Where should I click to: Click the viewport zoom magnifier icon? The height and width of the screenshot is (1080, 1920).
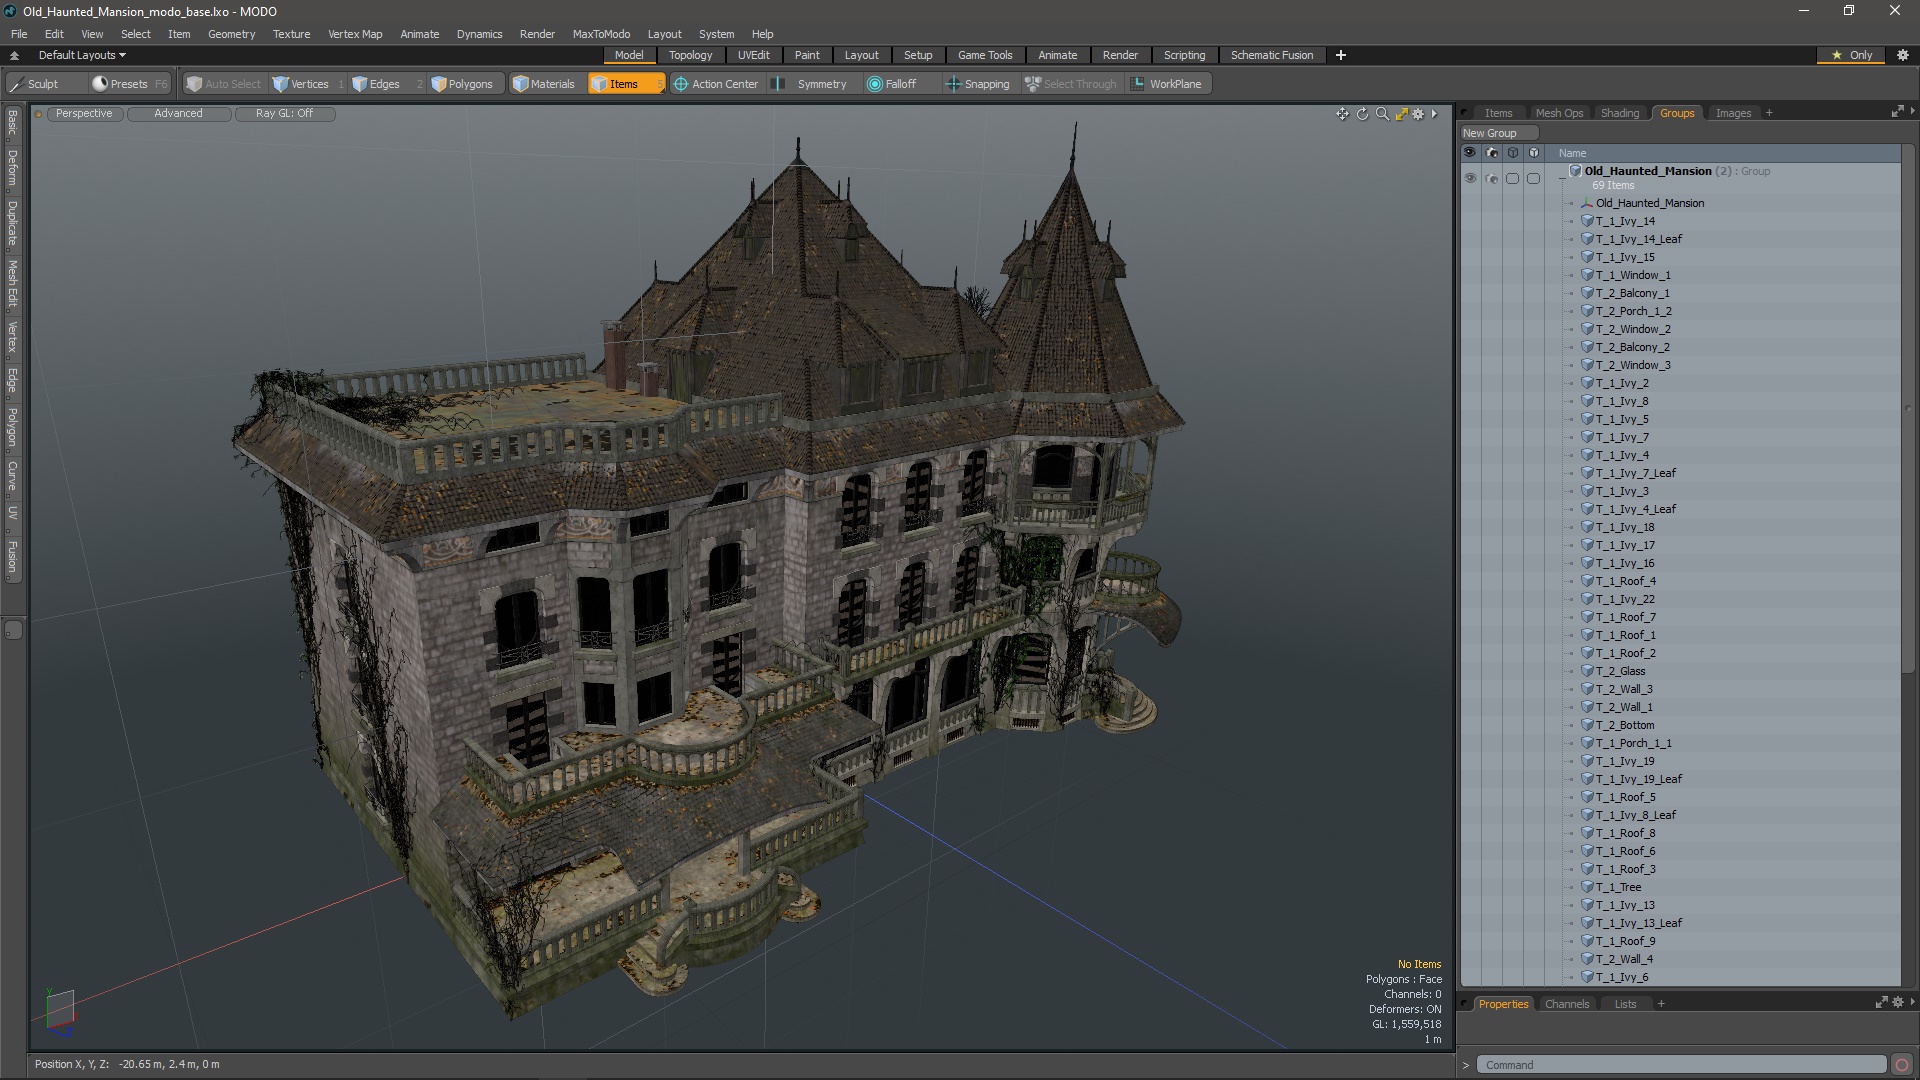(1382, 114)
